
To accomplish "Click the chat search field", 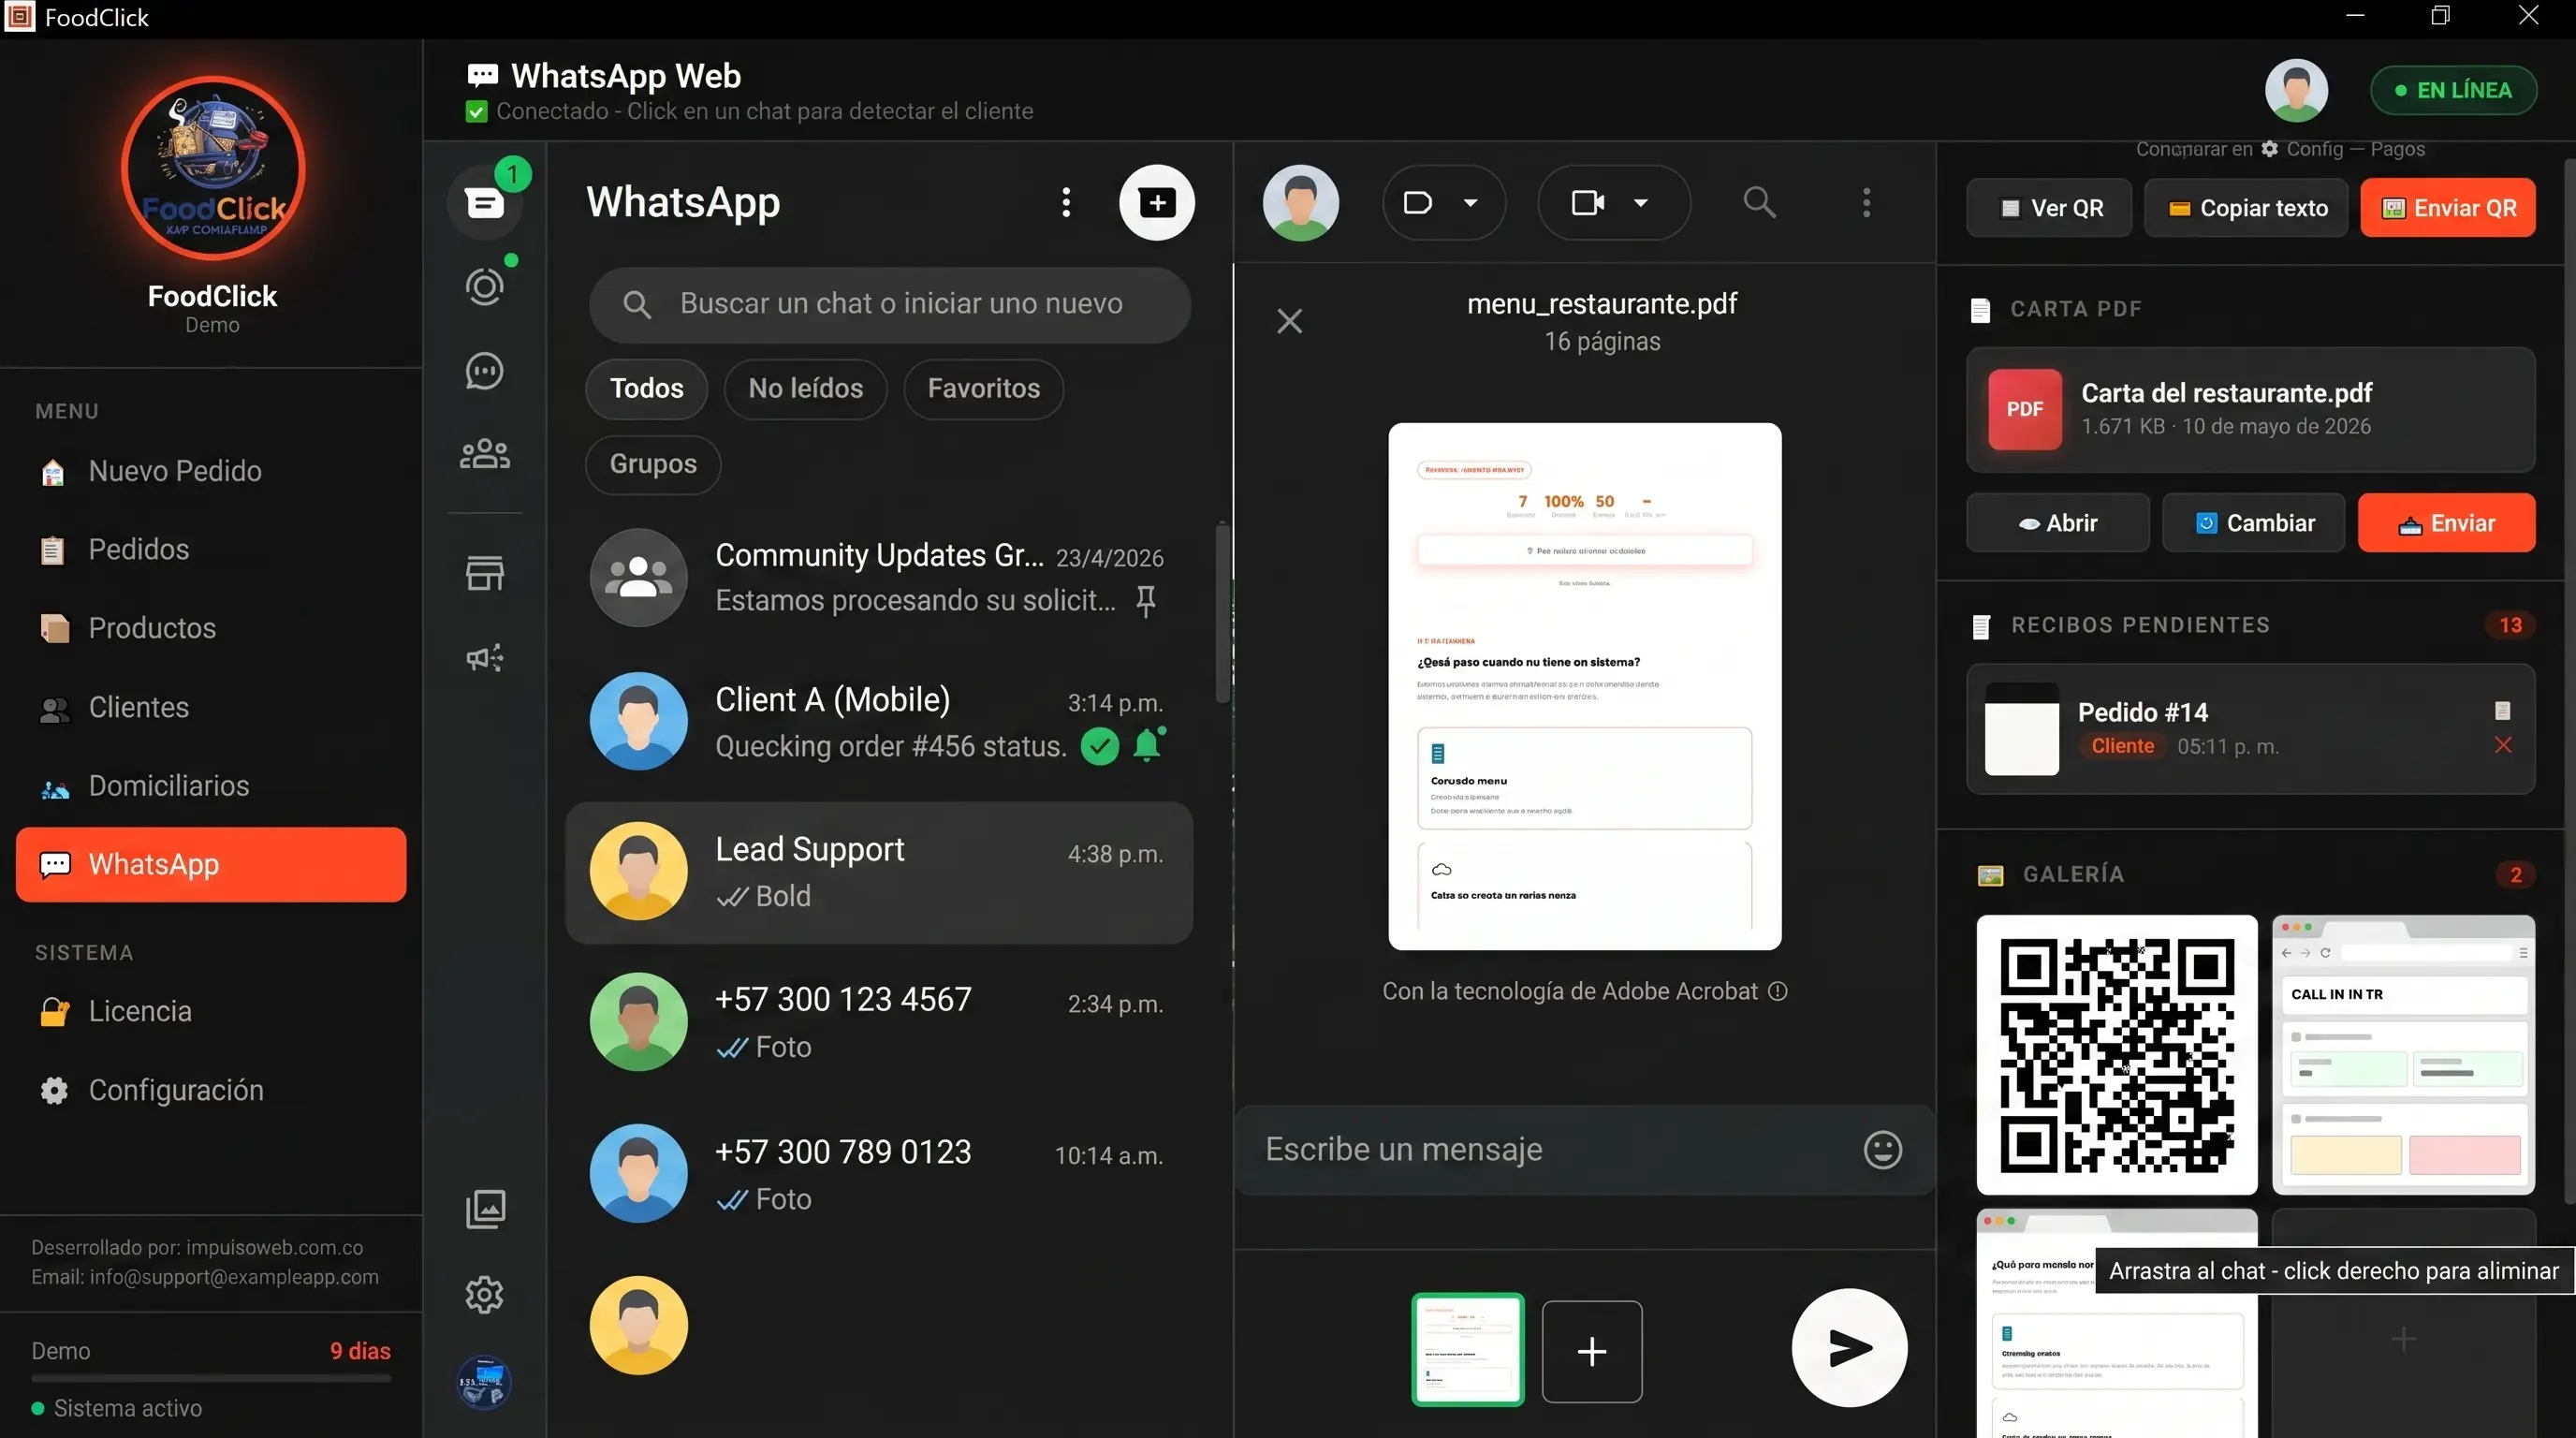I will (x=890, y=304).
